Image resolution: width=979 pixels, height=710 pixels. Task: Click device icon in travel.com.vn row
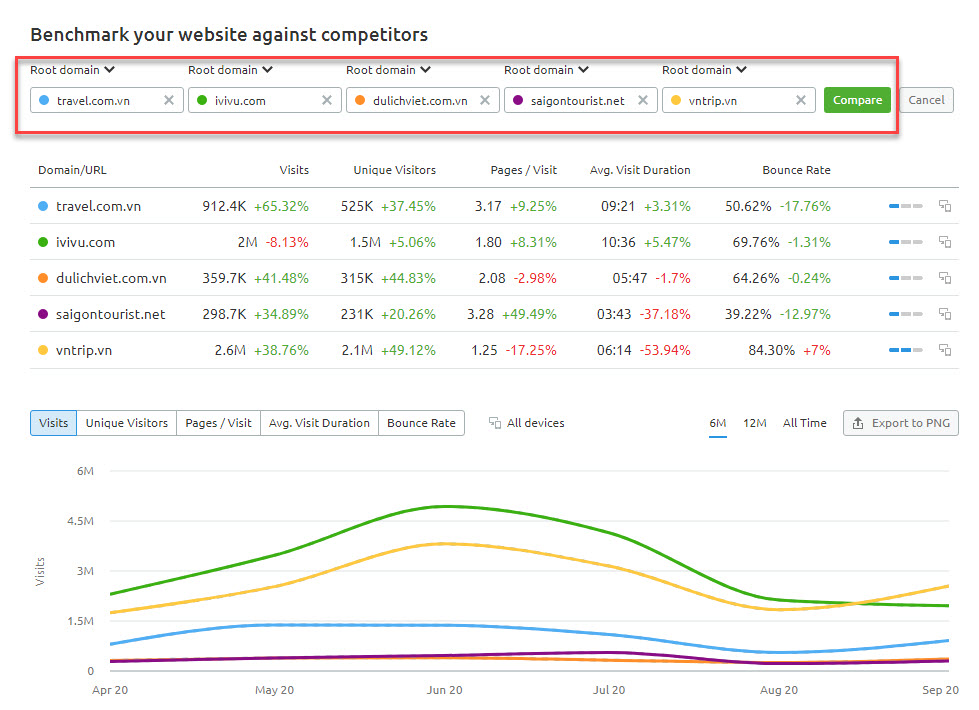pos(944,206)
